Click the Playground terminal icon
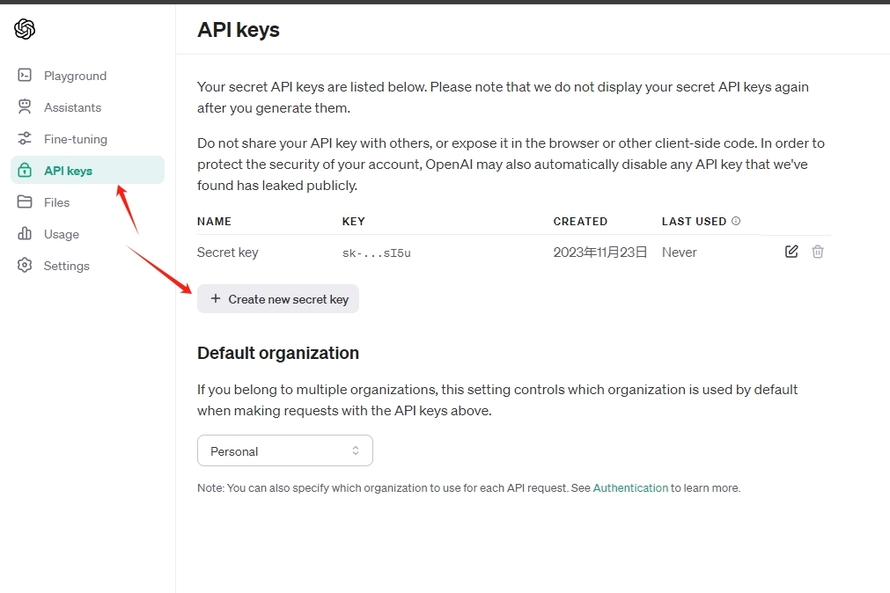The height and width of the screenshot is (593, 890). click(x=24, y=75)
